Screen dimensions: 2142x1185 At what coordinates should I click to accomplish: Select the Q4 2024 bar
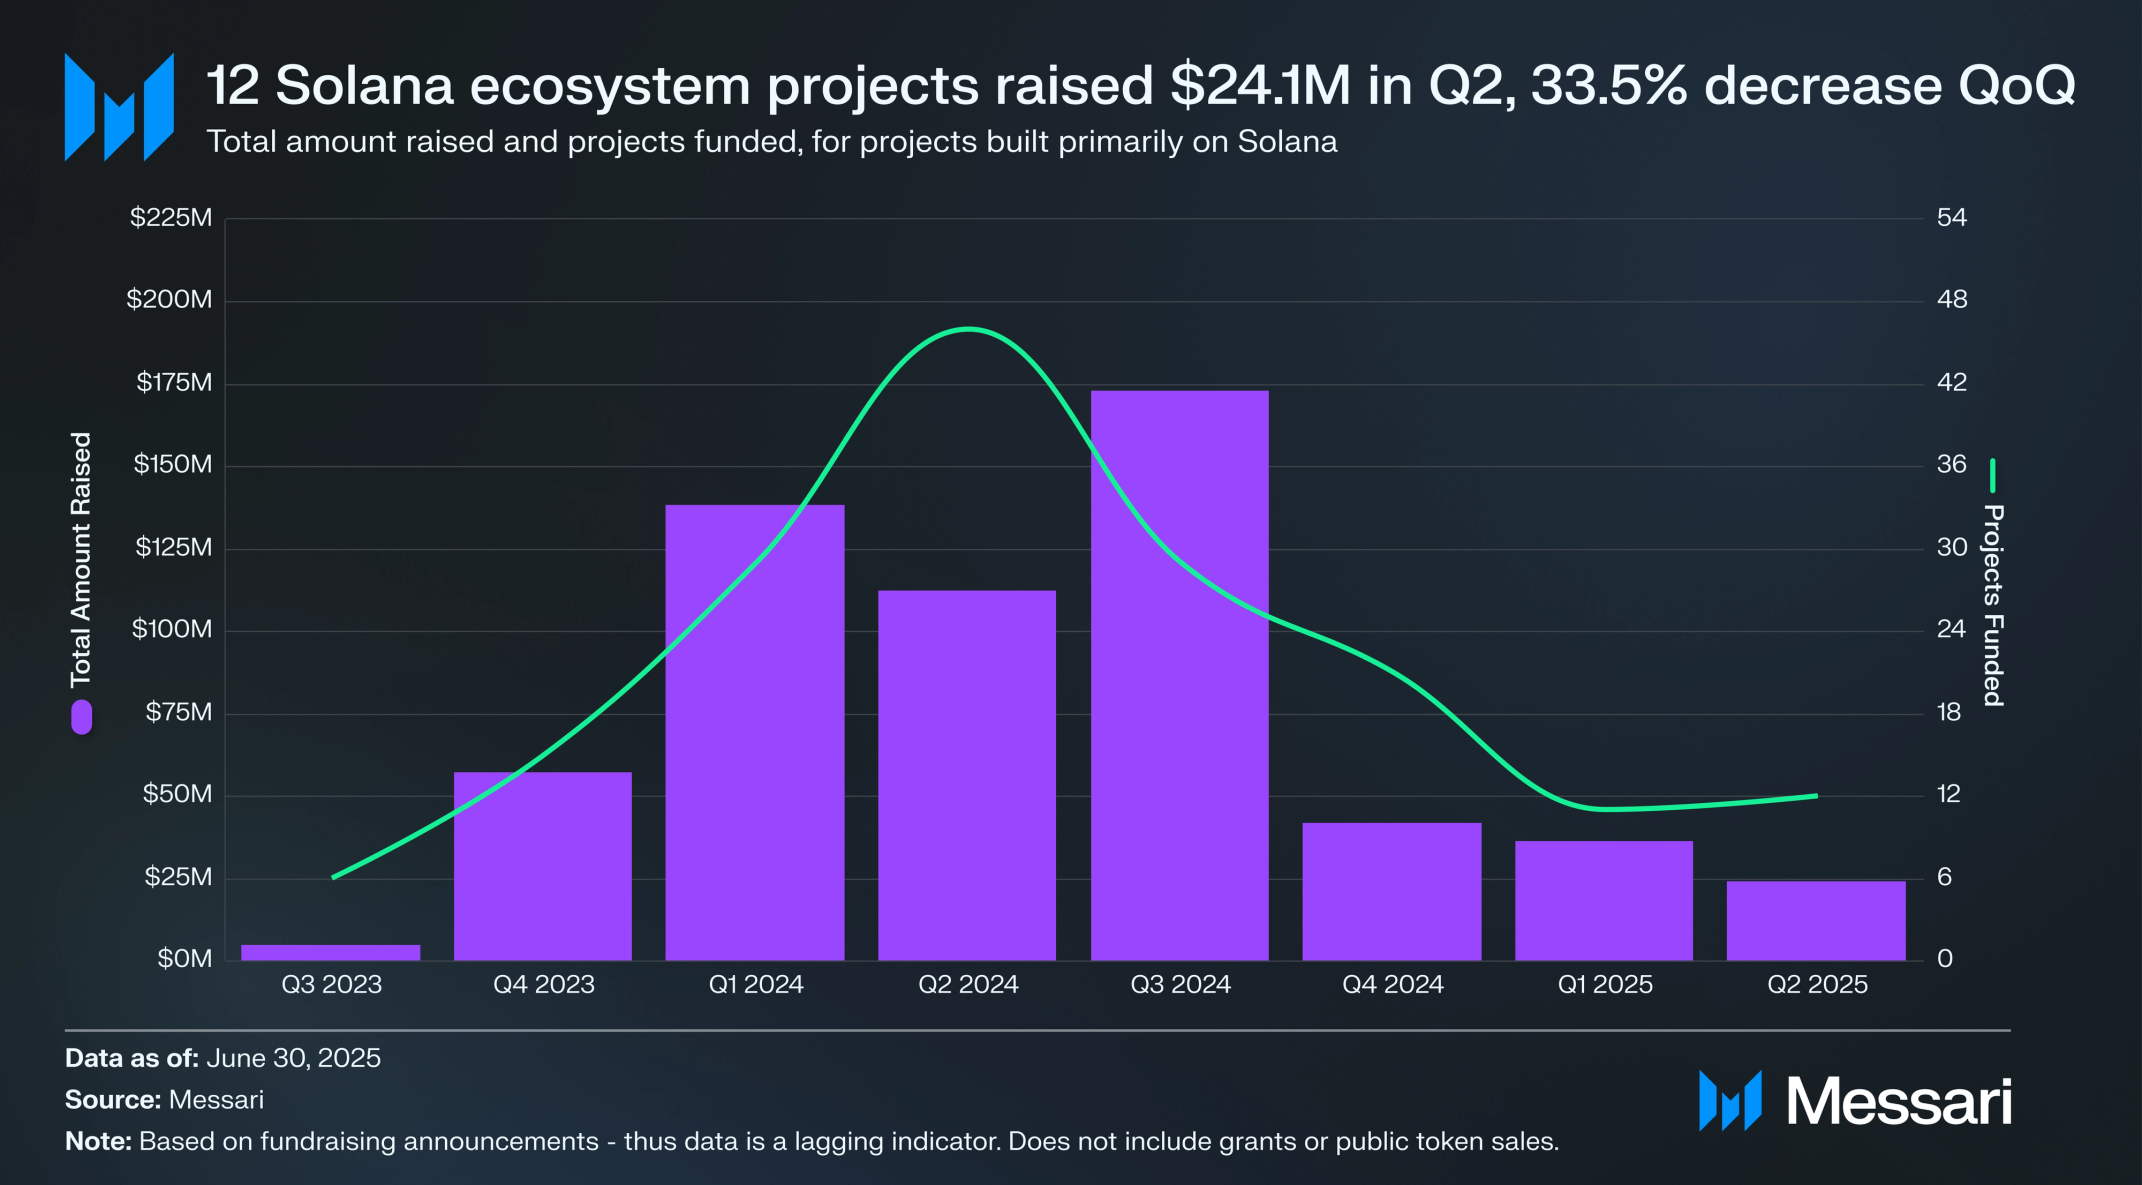tap(1392, 891)
